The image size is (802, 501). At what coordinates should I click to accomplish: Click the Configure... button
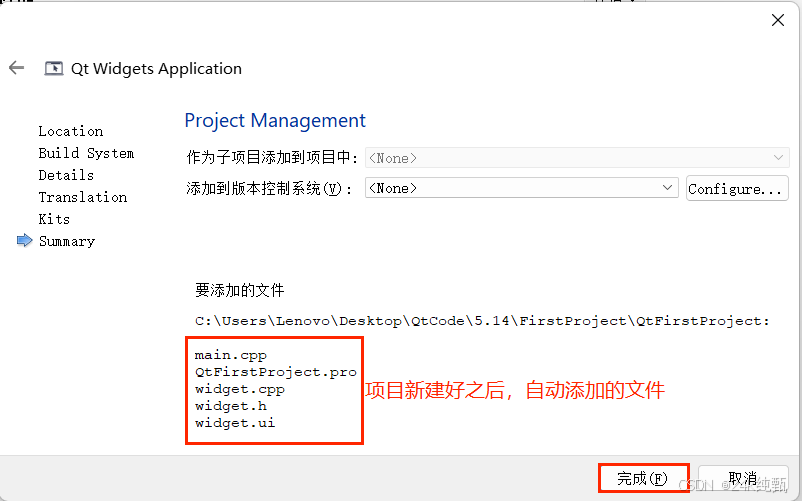[x=737, y=189]
